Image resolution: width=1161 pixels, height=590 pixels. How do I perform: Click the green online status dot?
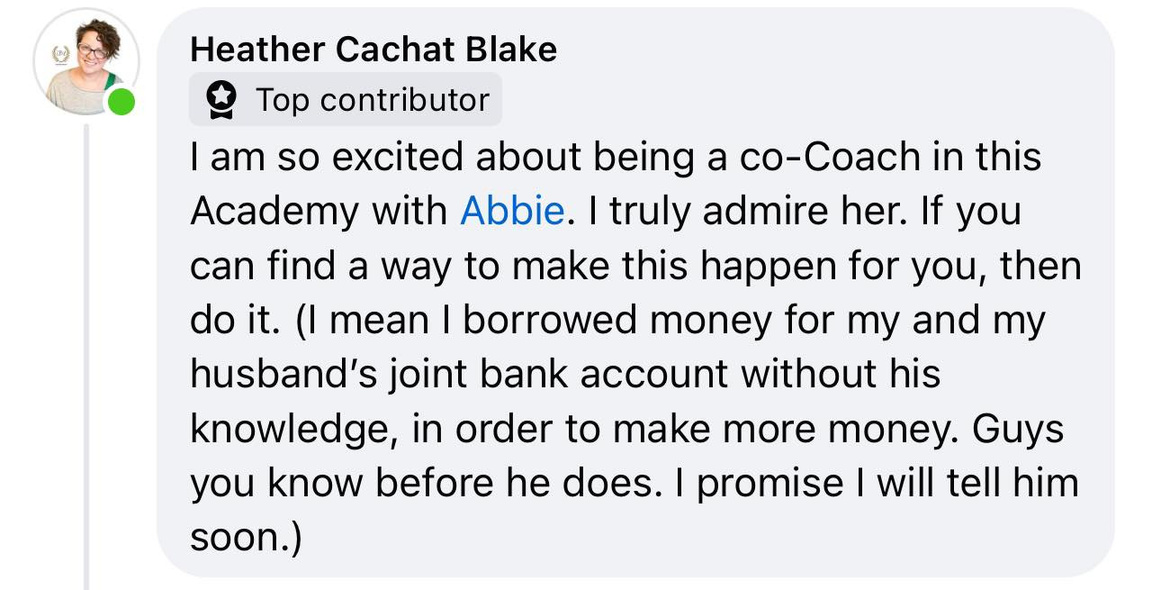(x=121, y=101)
